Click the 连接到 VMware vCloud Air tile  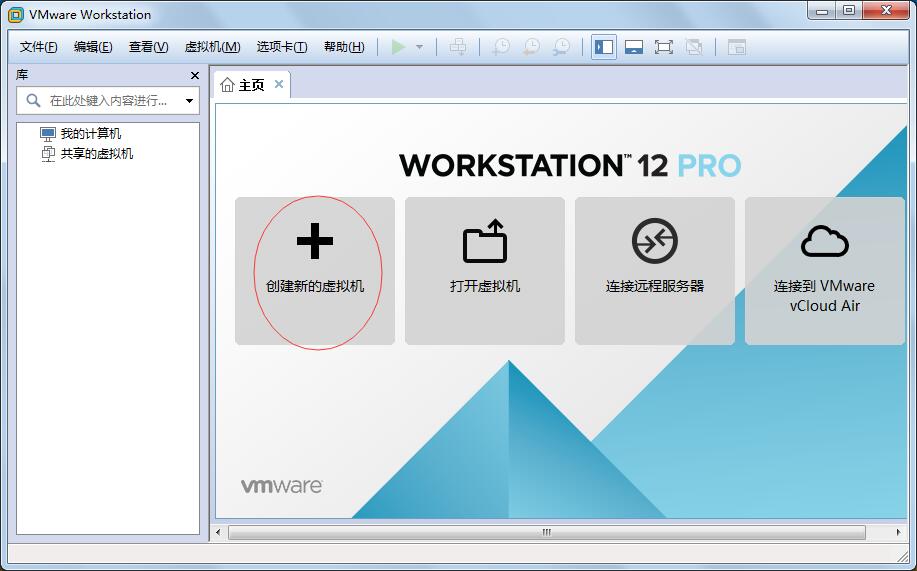825,271
